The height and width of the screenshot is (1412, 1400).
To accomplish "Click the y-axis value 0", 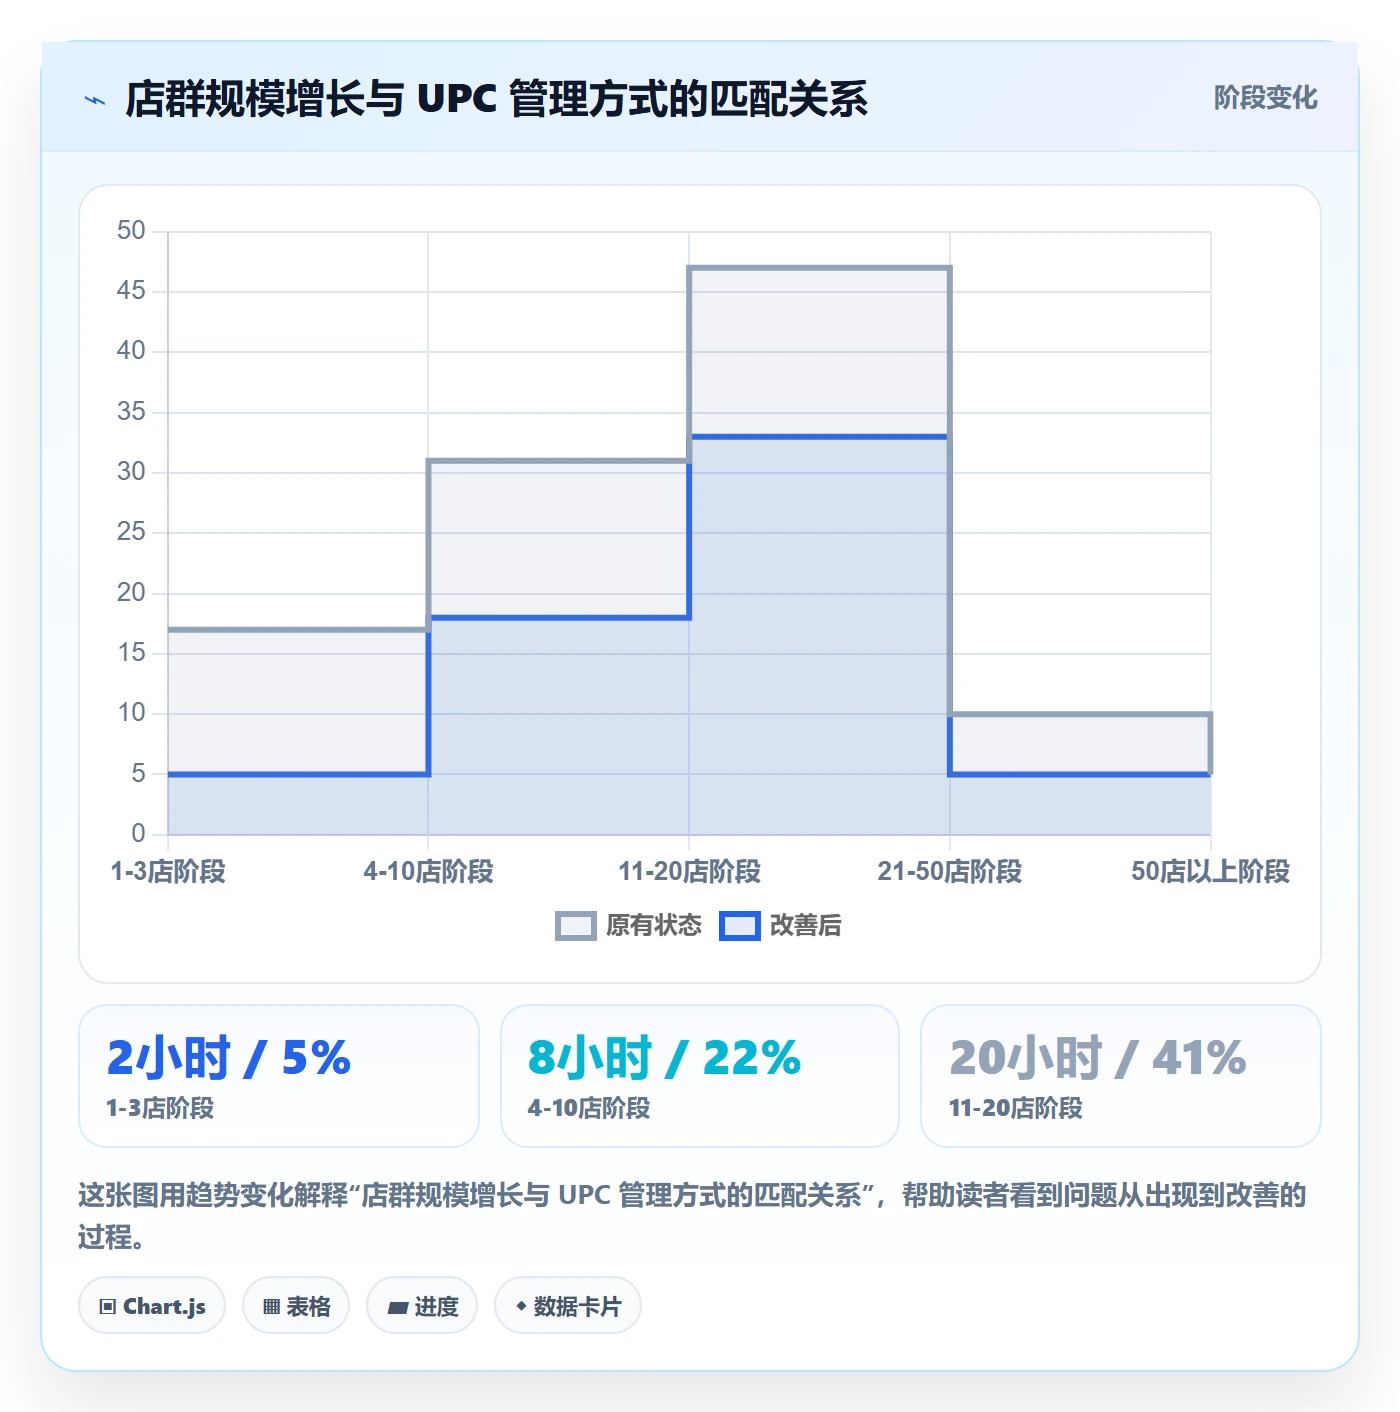I will click(x=138, y=833).
